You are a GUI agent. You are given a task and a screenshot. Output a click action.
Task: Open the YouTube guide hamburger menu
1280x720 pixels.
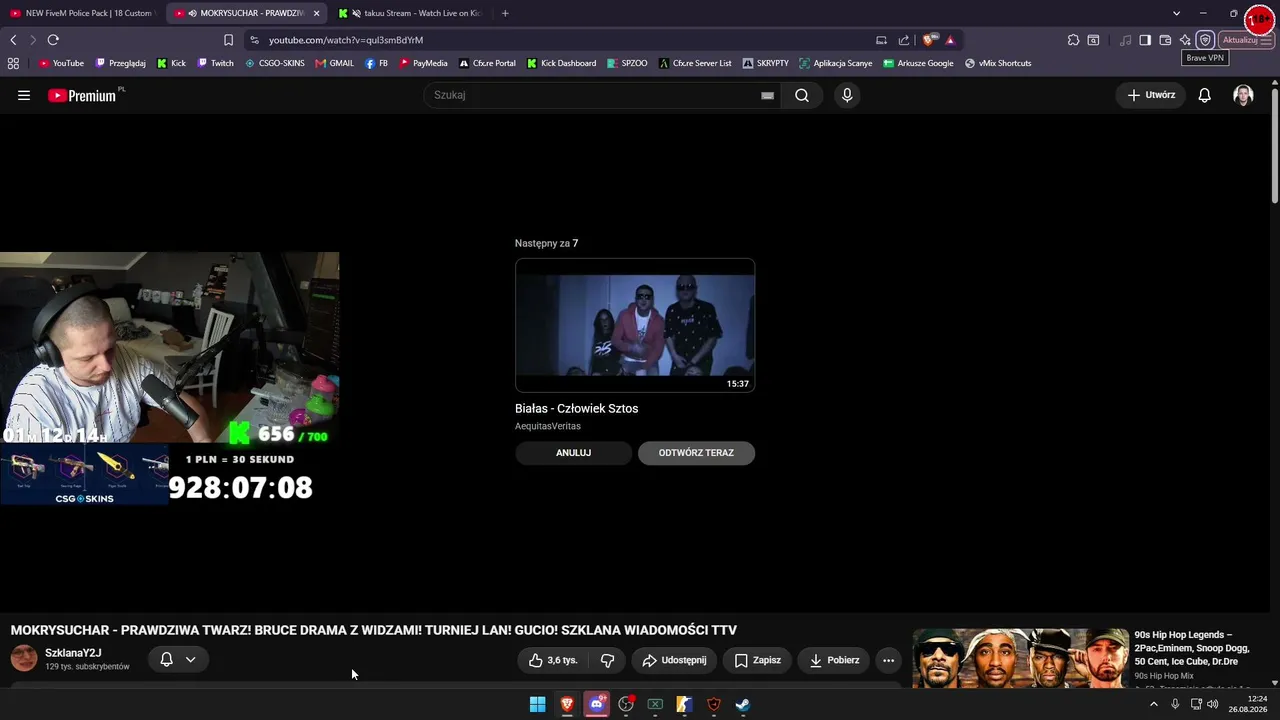pos(24,95)
